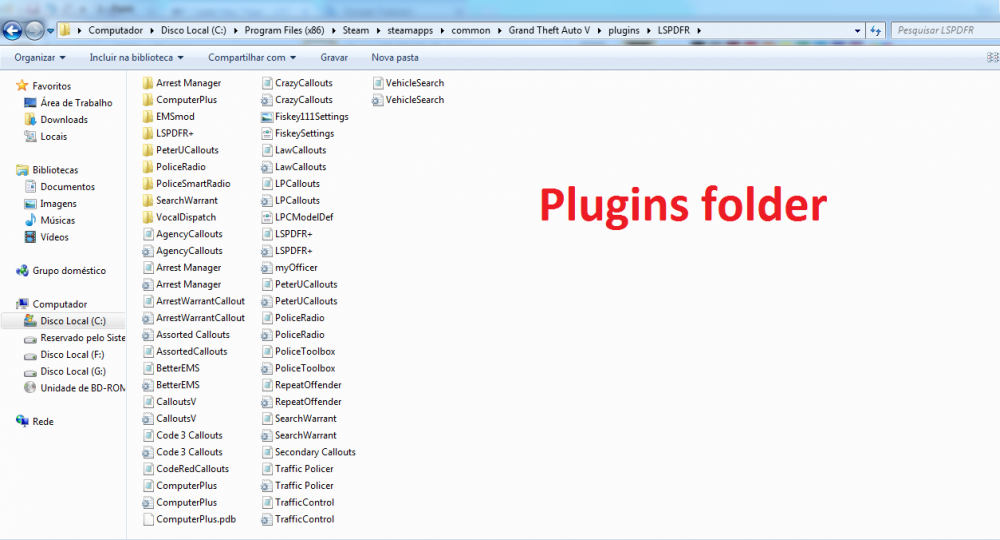1000x540 pixels.
Task: Open the Músicas music note icon
Action: [x=30, y=220]
